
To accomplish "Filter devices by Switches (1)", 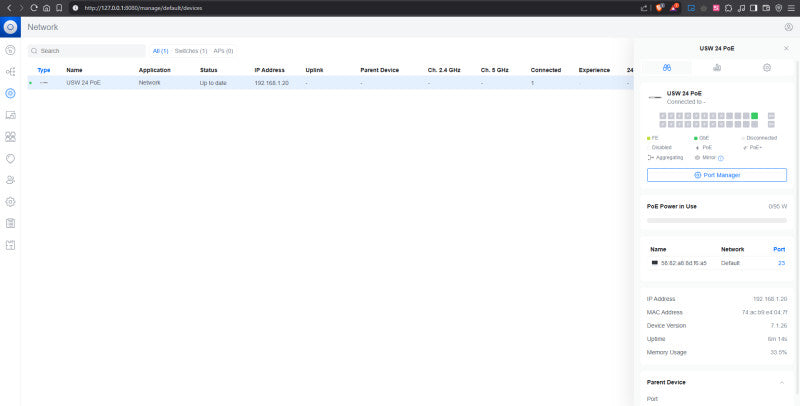I will (191, 51).
